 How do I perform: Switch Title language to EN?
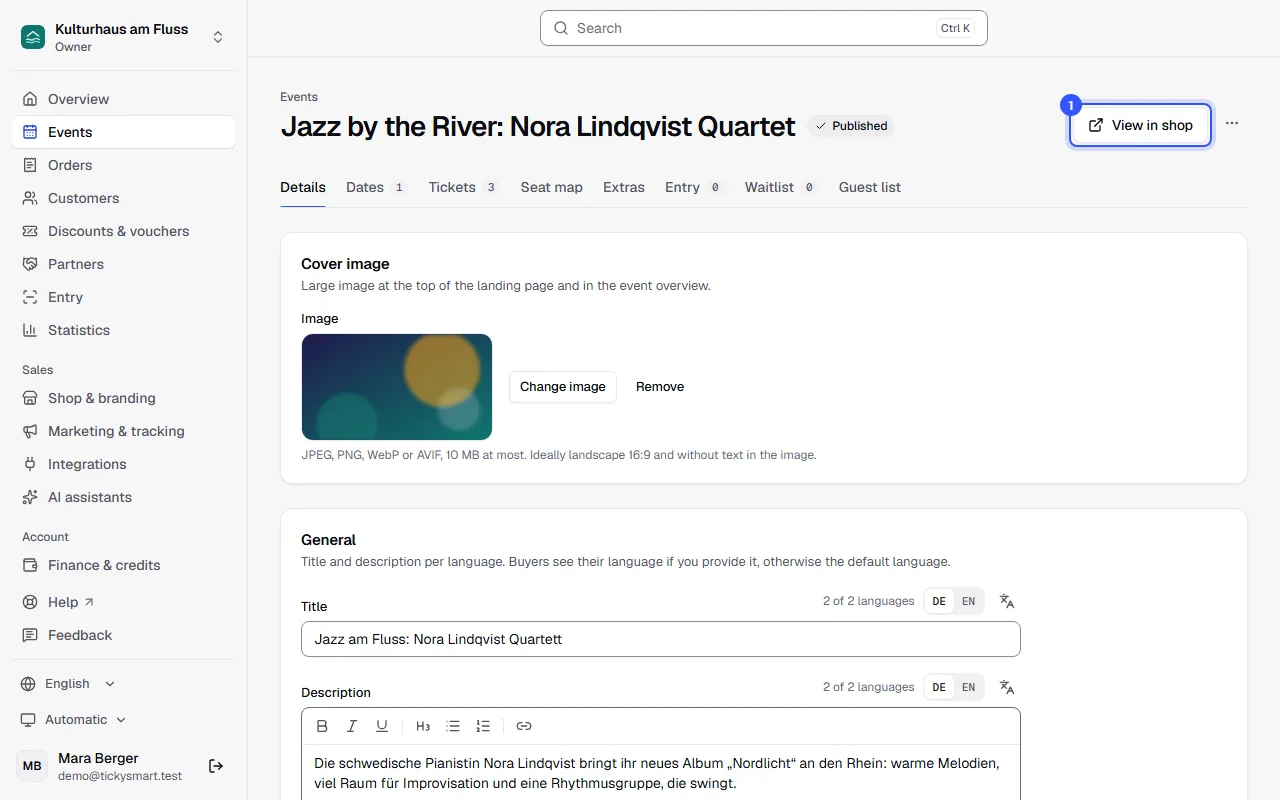[968, 601]
